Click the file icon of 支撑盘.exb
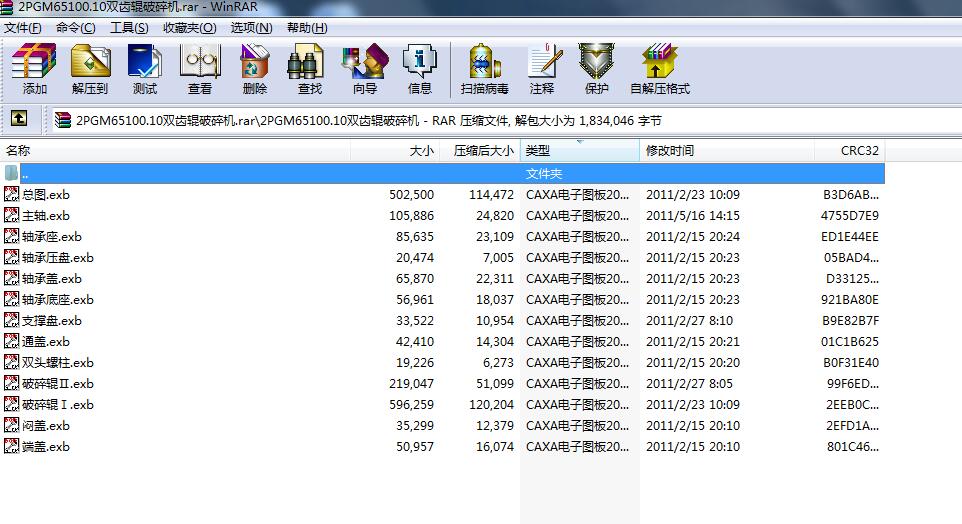962x524 pixels. (11, 320)
